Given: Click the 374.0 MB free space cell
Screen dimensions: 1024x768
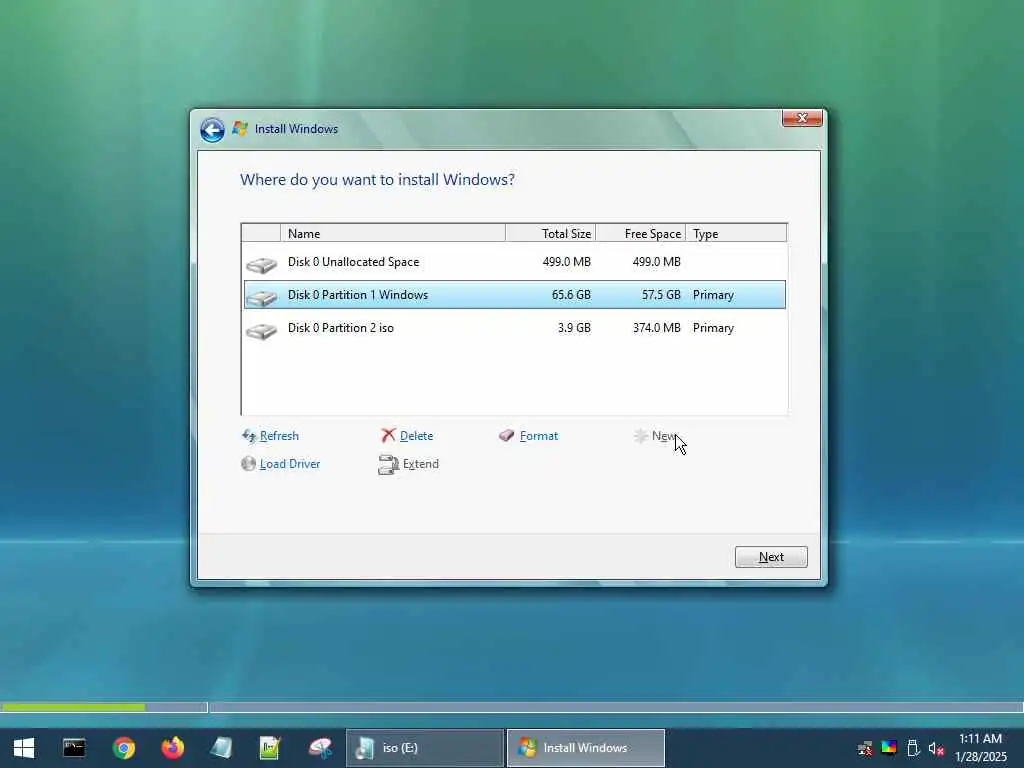Looking at the screenshot, I should click(x=656, y=328).
